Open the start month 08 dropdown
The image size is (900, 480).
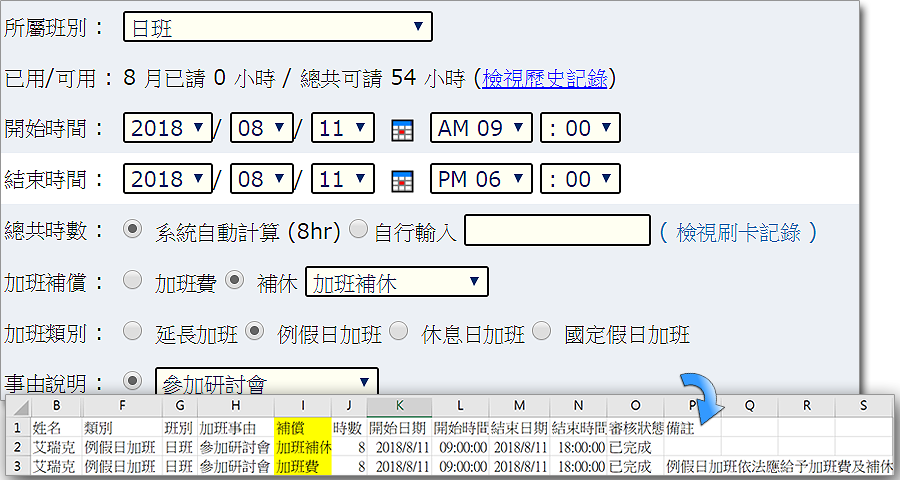coord(262,127)
